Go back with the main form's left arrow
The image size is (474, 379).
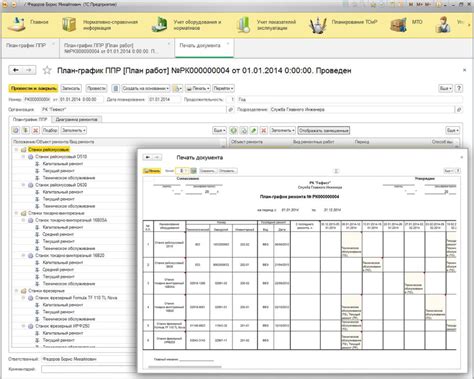click(x=15, y=70)
